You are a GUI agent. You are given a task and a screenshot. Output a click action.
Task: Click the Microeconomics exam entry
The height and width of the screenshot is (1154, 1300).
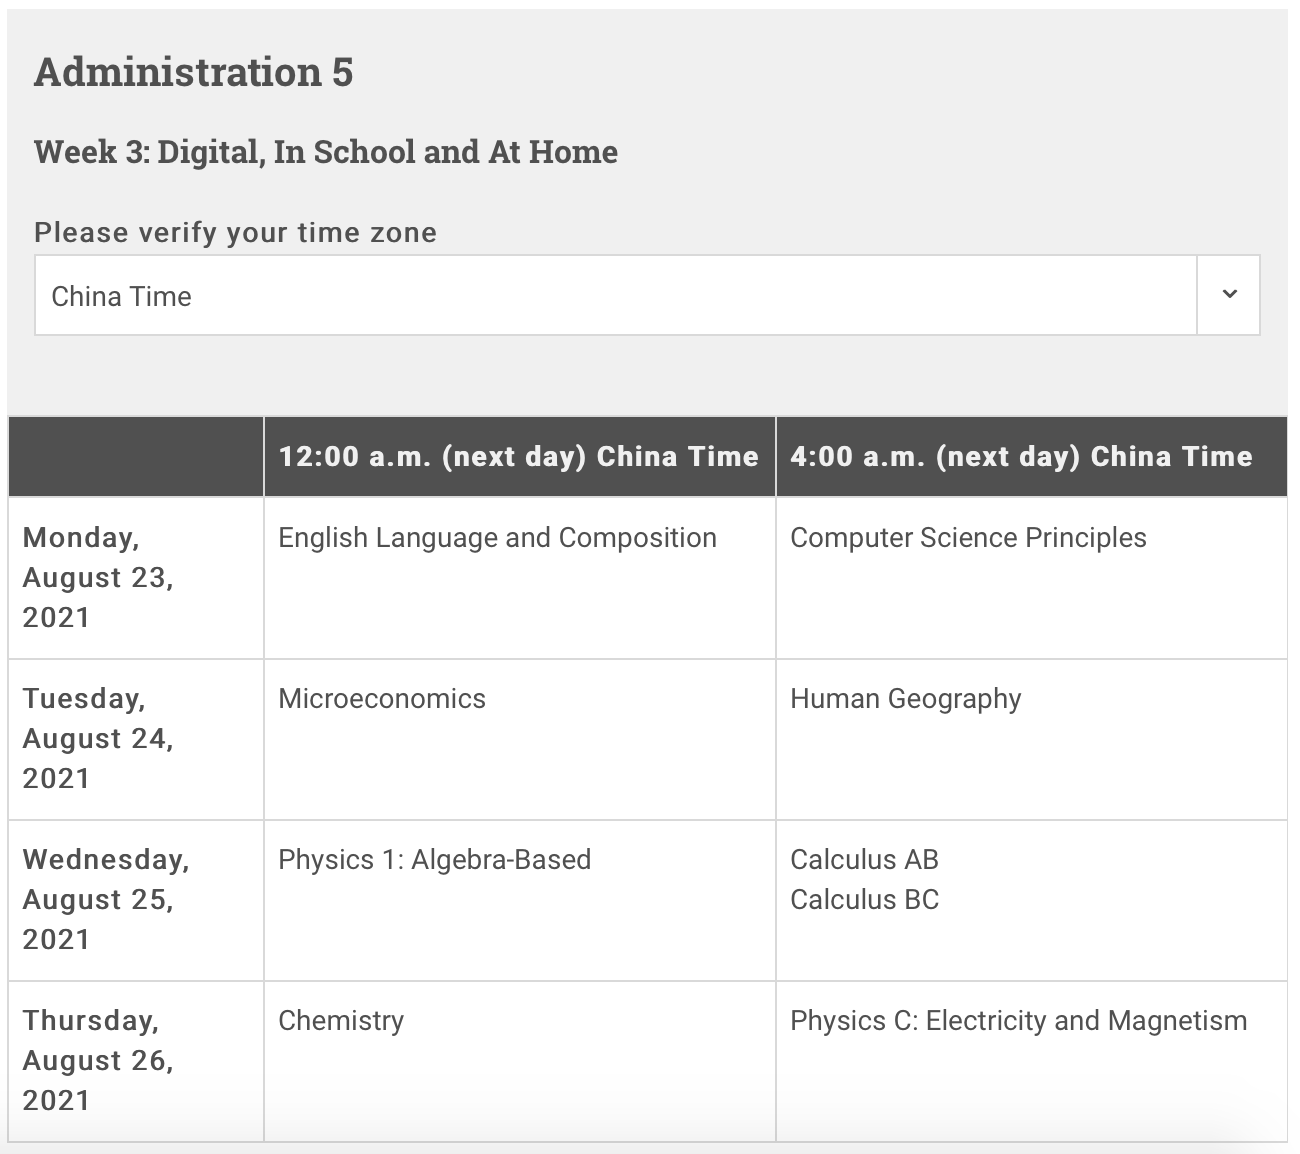[x=382, y=699]
